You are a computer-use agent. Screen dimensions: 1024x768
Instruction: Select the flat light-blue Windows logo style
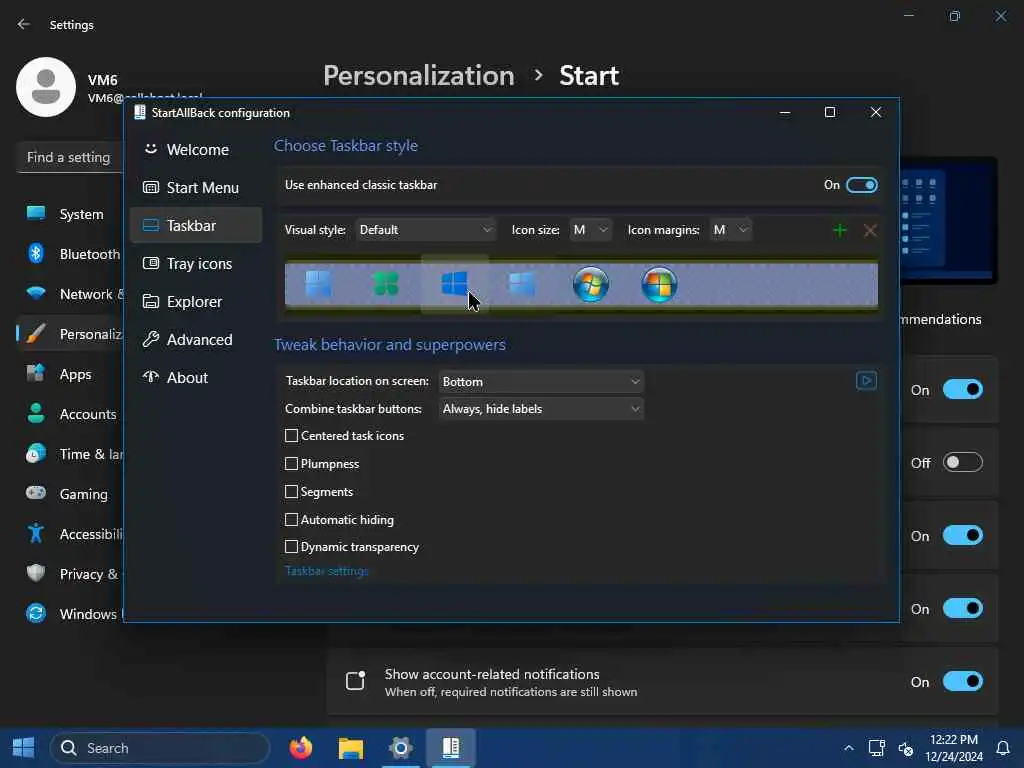pos(522,285)
